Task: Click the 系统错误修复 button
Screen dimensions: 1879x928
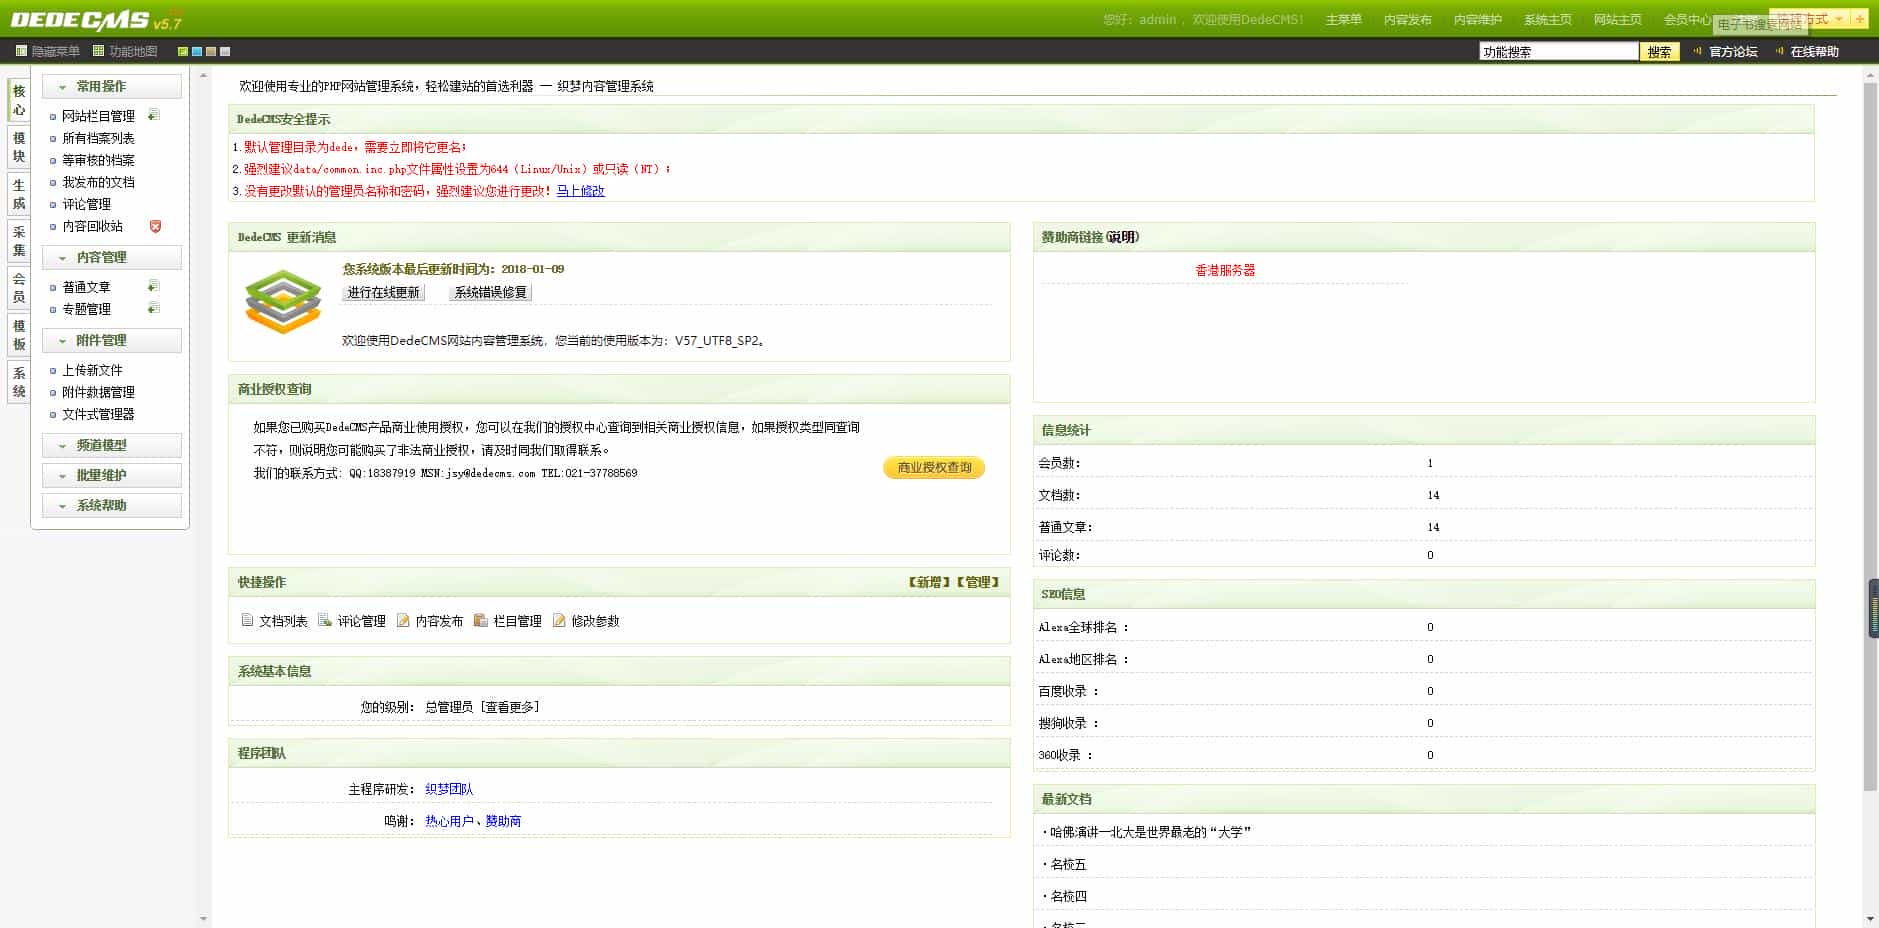Action: click(490, 292)
